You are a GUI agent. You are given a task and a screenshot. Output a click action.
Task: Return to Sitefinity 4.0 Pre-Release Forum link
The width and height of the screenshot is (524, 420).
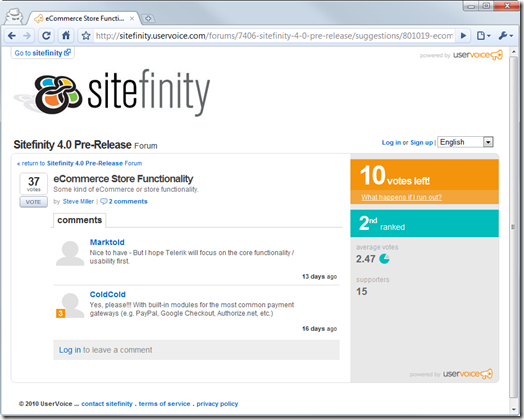[x=80, y=163]
